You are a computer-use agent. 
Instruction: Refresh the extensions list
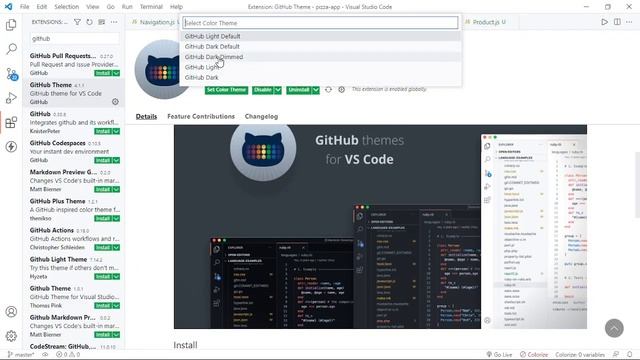point(89,22)
